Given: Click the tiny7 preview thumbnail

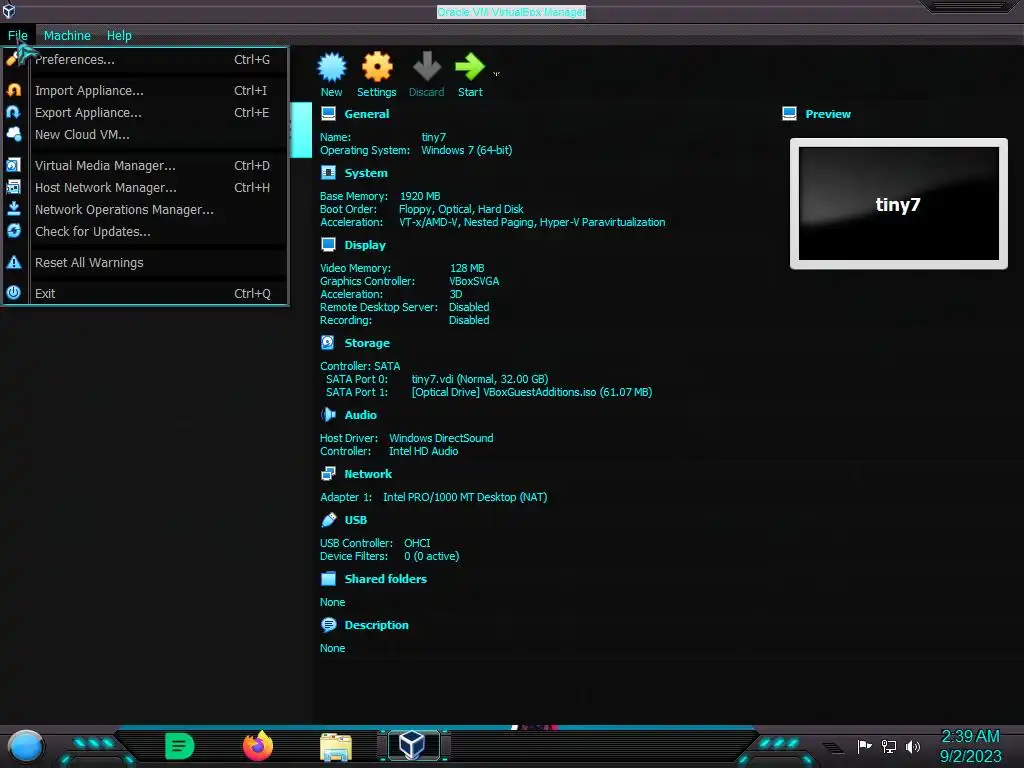Looking at the screenshot, I should tap(899, 204).
